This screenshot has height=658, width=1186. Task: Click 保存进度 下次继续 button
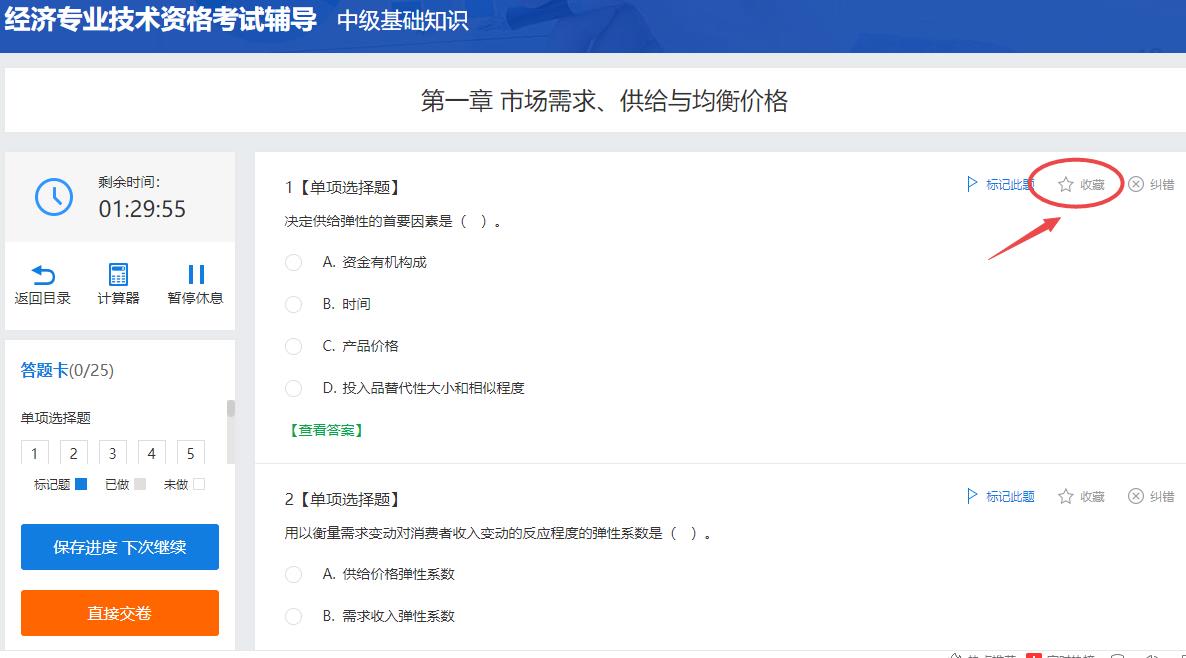(120, 547)
